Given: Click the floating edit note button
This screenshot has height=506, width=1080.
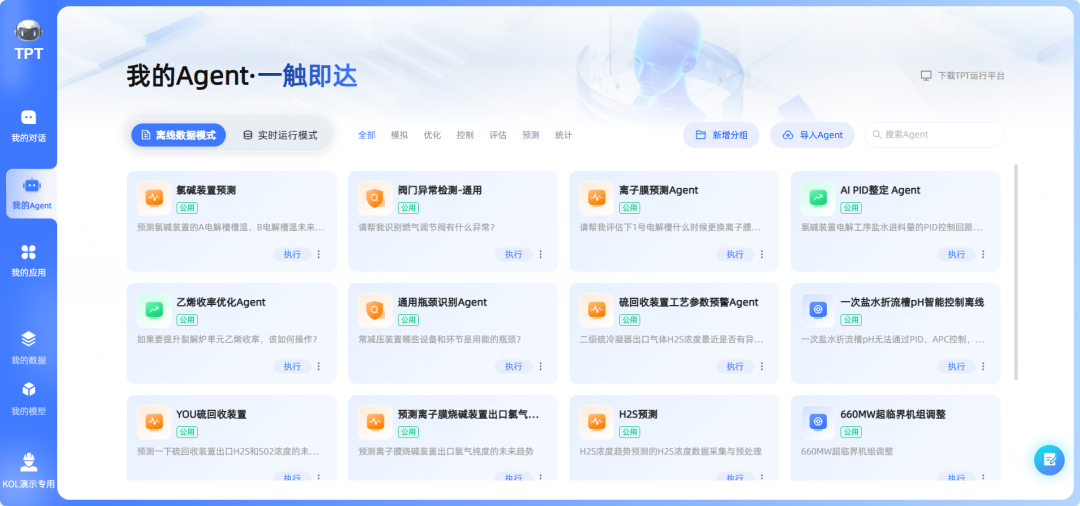Looking at the screenshot, I should (x=1049, y=460).
